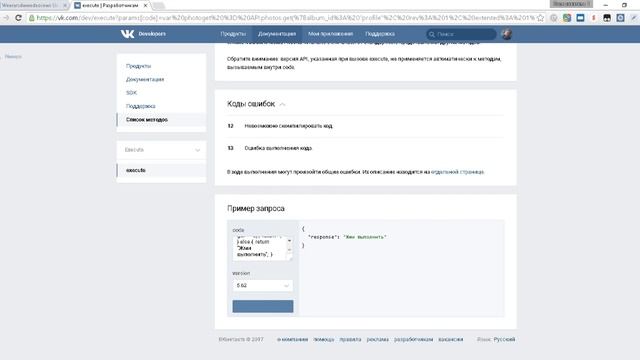Screen dimensions: 640x360
Task: Click error code 12 row
Action: tap(366, 126)
